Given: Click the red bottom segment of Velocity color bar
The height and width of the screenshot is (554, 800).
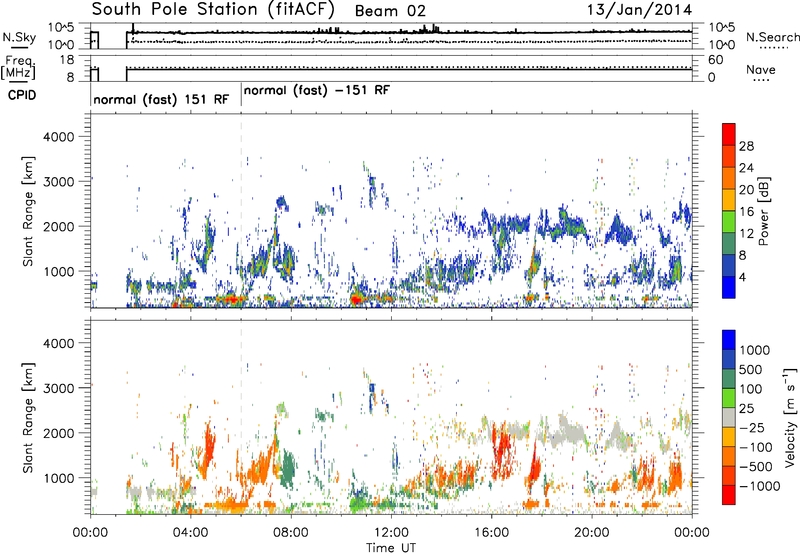Looking at the screenshot, I should pyautogui.click(x=729, y=495).
